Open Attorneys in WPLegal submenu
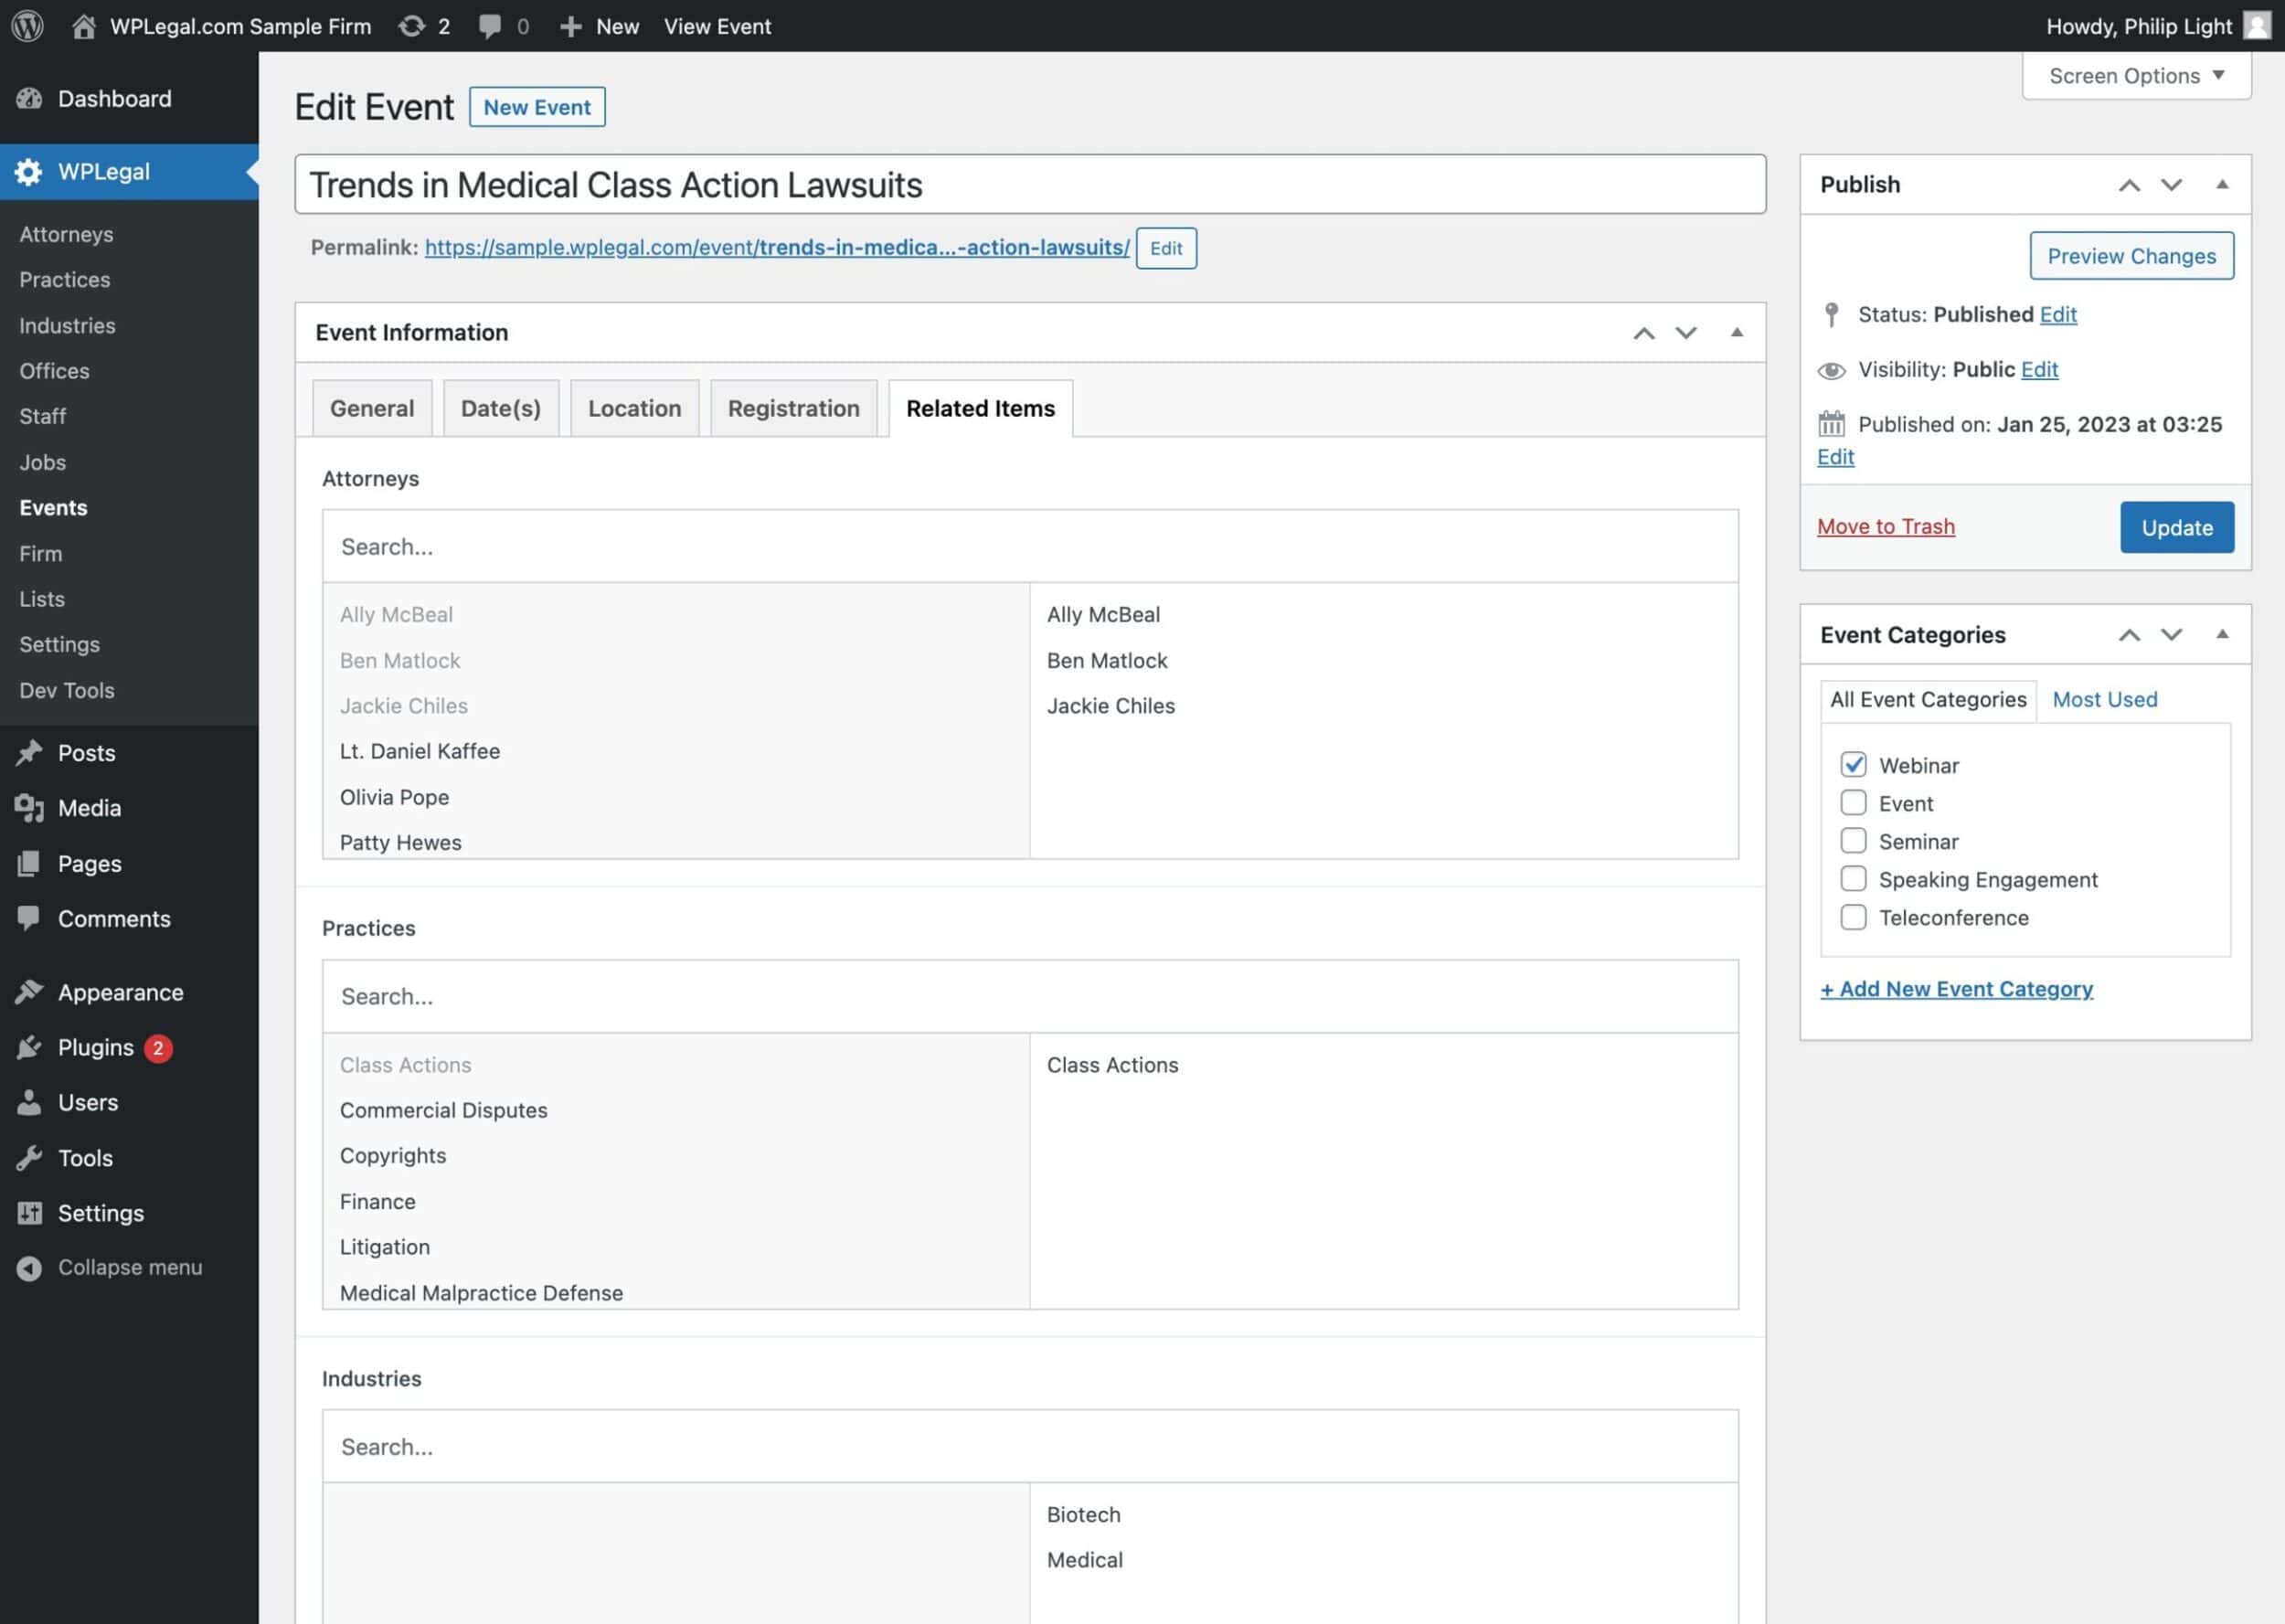This screenshot has height=1624, width=2285. point(66,234)
